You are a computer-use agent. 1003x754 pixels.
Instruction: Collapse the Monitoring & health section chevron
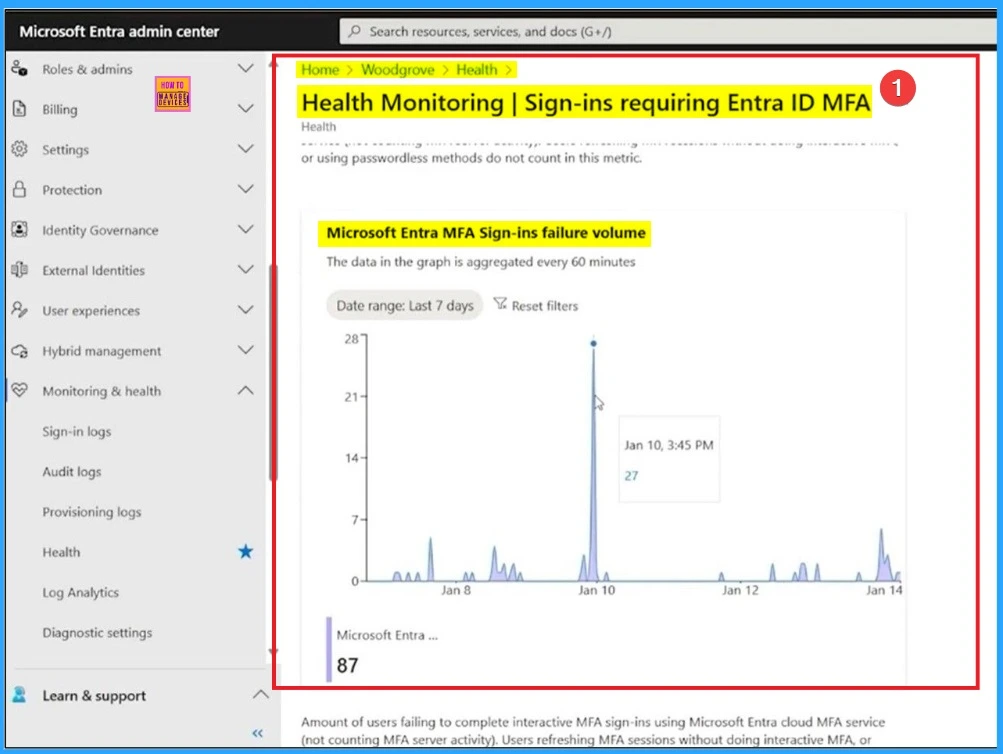click(246, 390)
